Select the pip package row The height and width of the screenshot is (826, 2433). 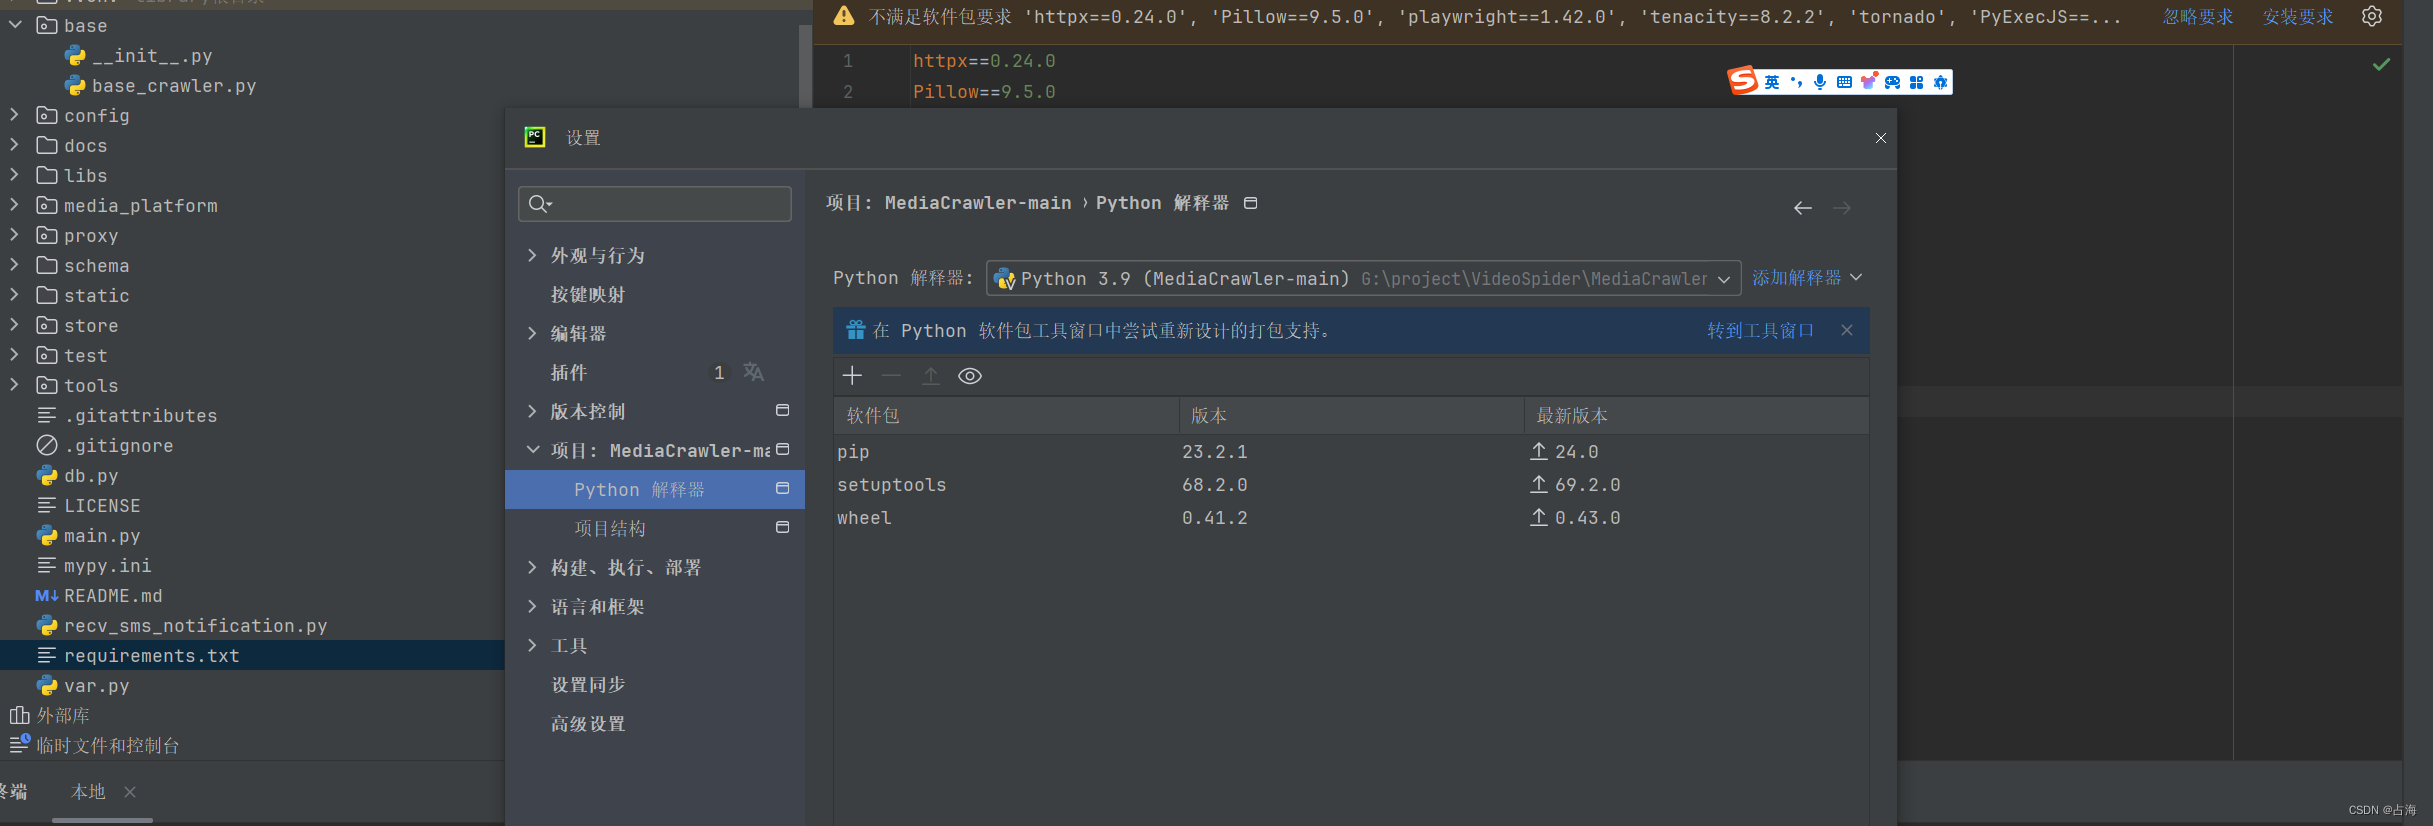pyautogui.click(x=1351, y=451)
